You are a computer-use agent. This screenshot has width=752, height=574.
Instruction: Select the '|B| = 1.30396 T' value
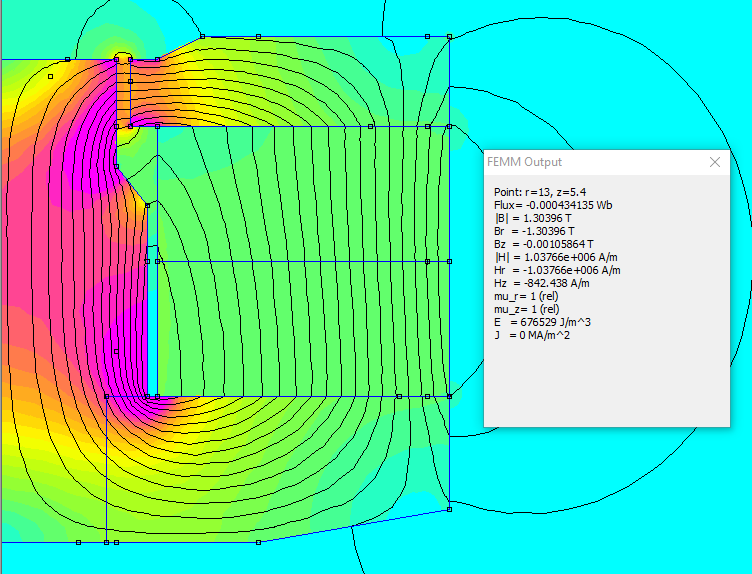(x=533, y=218)
